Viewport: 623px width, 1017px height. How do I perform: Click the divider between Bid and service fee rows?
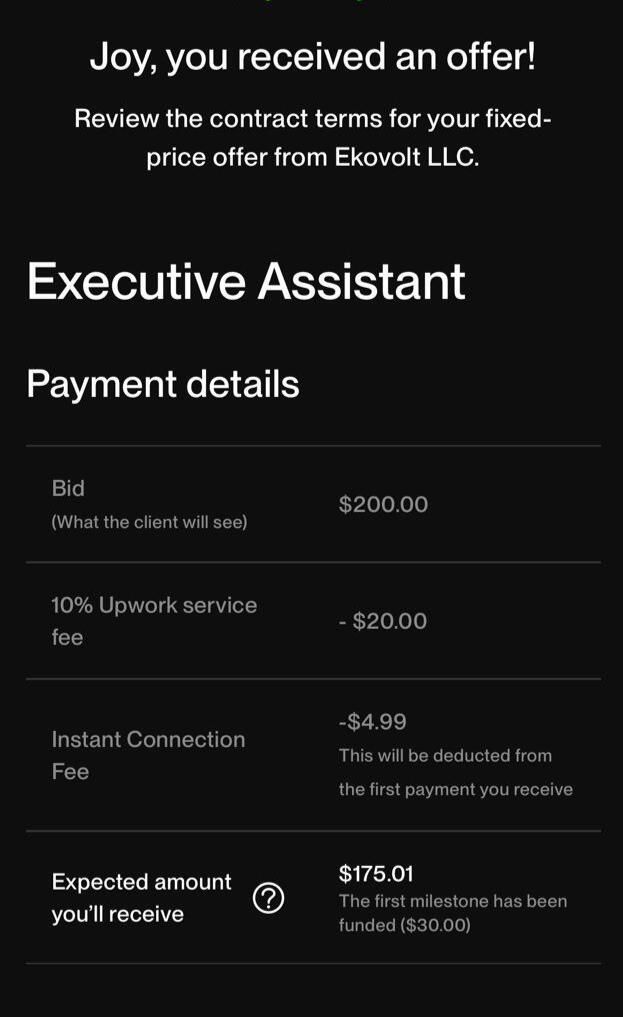pyautogui.click(x=312, y=562)
